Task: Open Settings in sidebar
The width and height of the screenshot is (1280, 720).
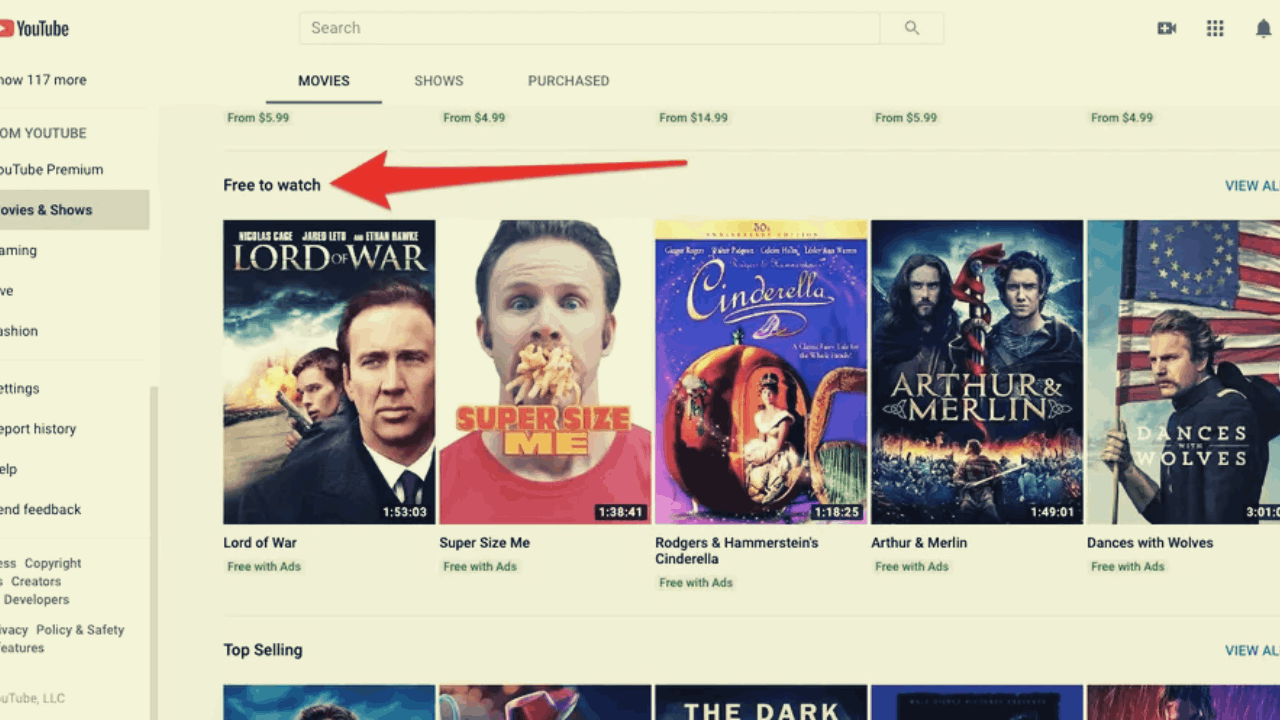Action: pyautogui.click(x=20, y=388)
